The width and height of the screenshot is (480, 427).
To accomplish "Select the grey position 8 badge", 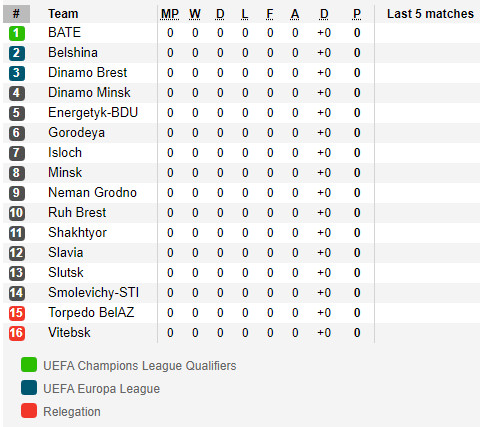I will (17, 173).
